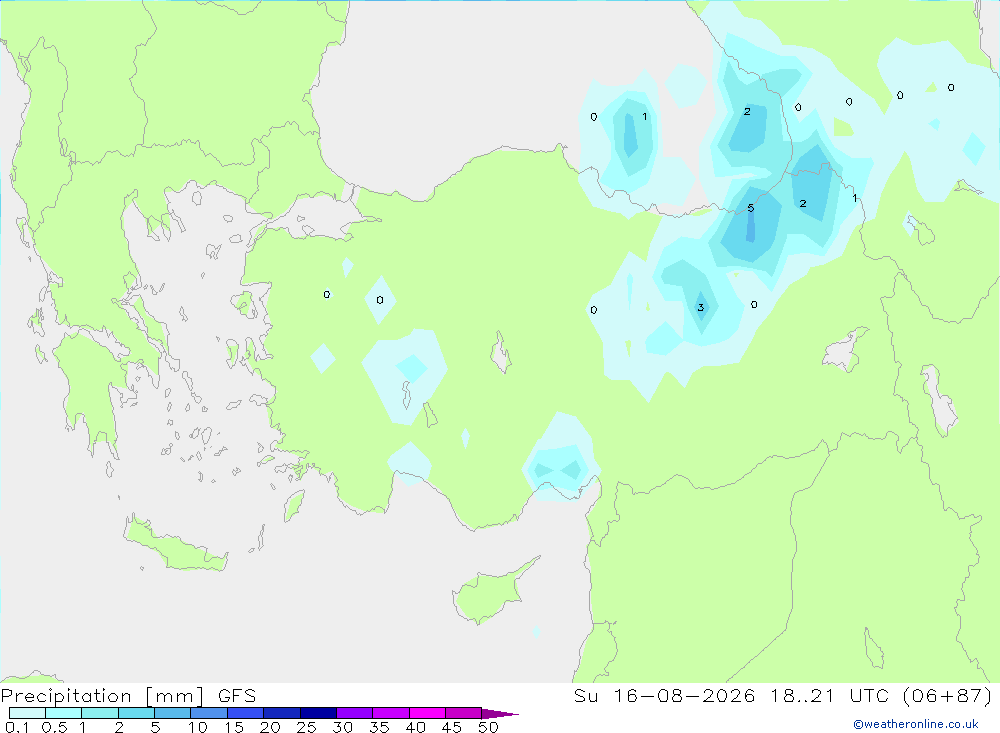Select the 30–35 mm violet legend swatch
This screenshot has height=733, width=1000.
355,713
